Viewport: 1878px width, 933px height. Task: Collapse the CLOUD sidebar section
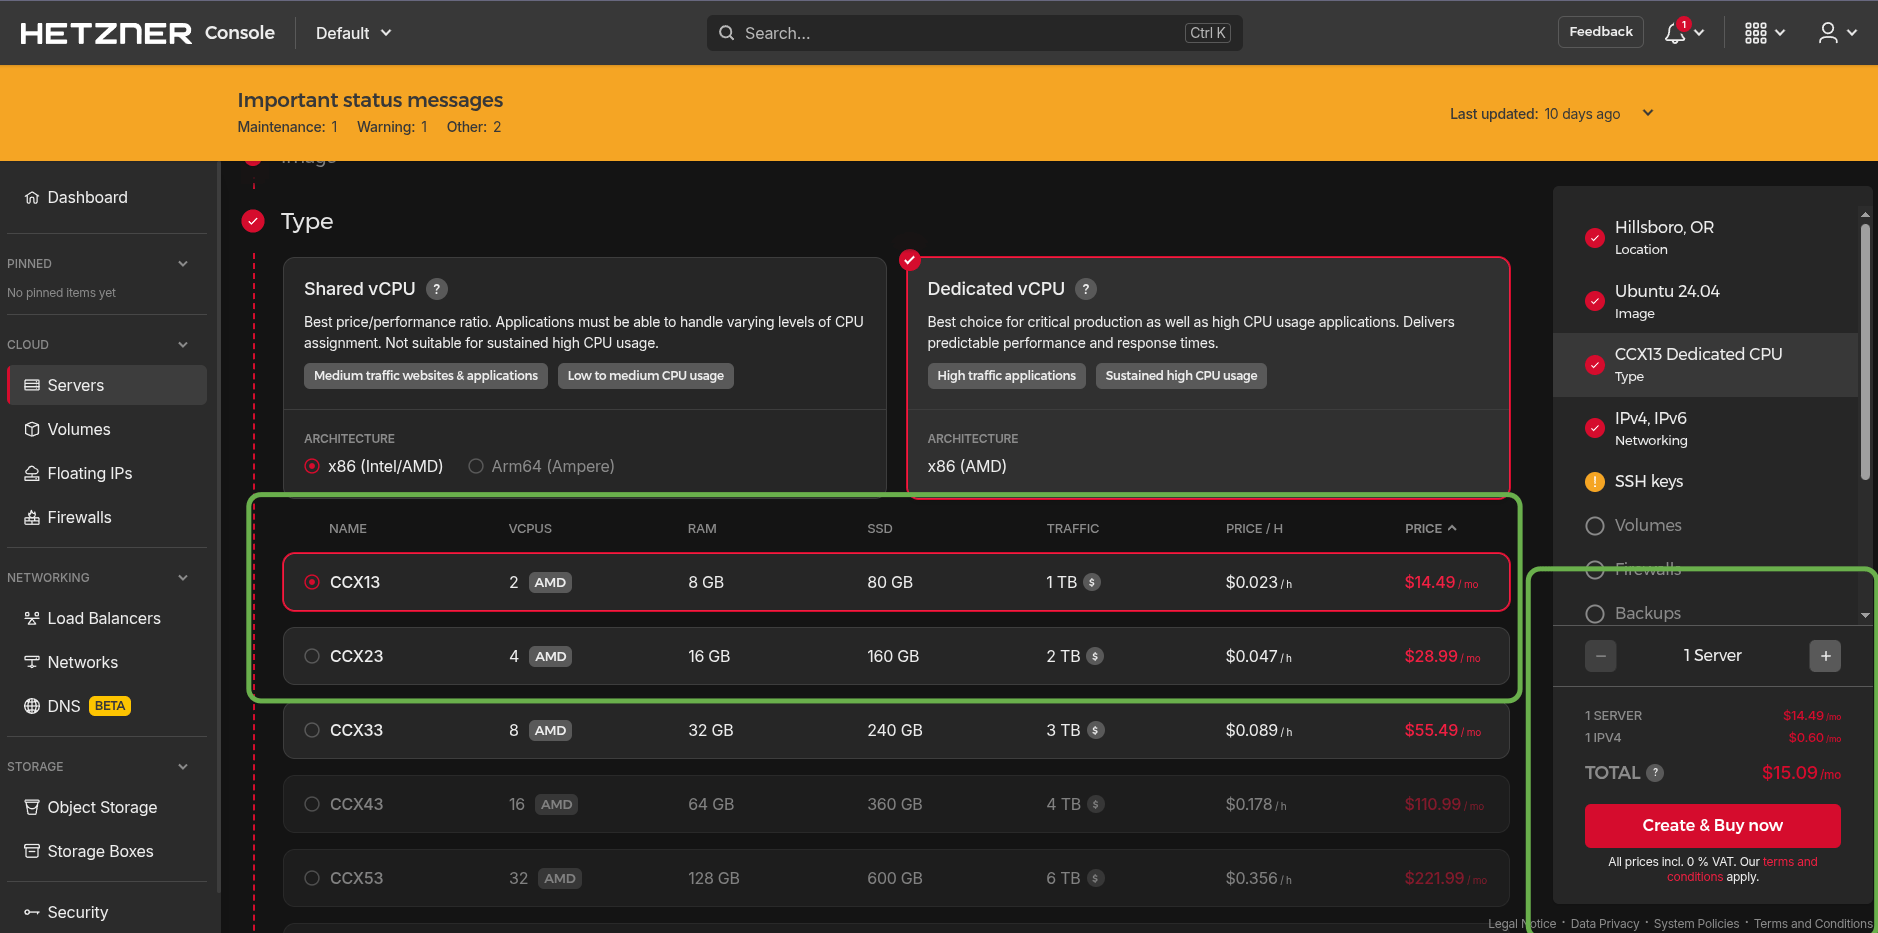[x=183, y=345]
